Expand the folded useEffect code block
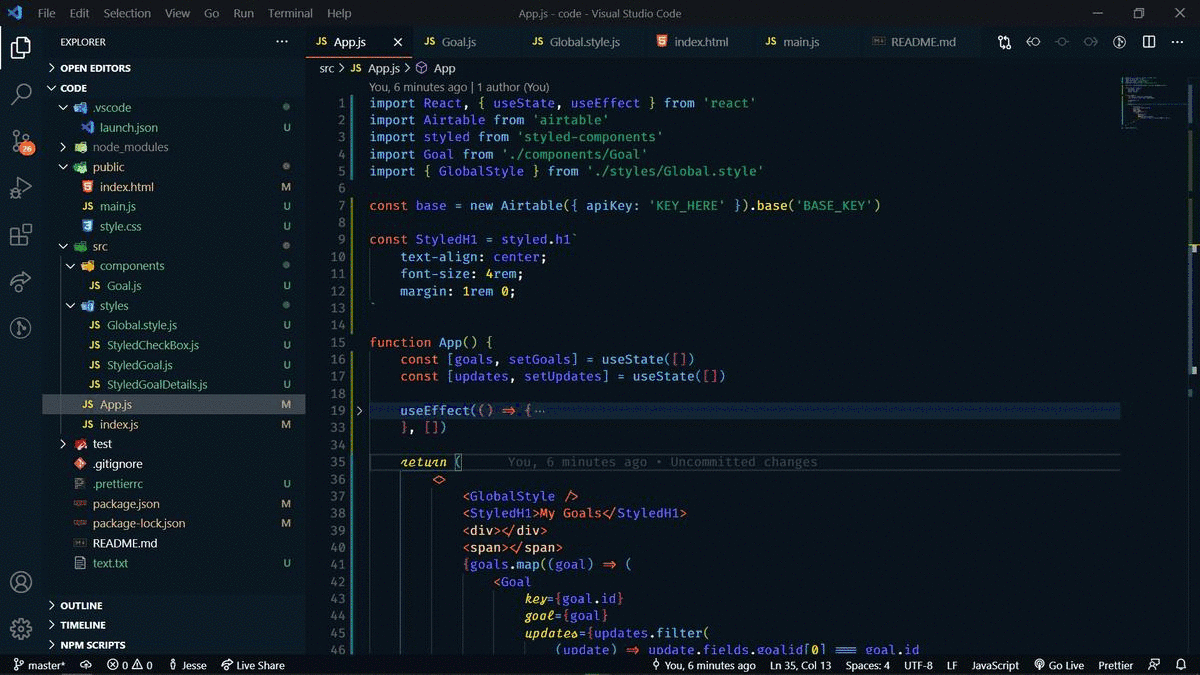The width and height of the screenshot is (1200, 675). 358,410
